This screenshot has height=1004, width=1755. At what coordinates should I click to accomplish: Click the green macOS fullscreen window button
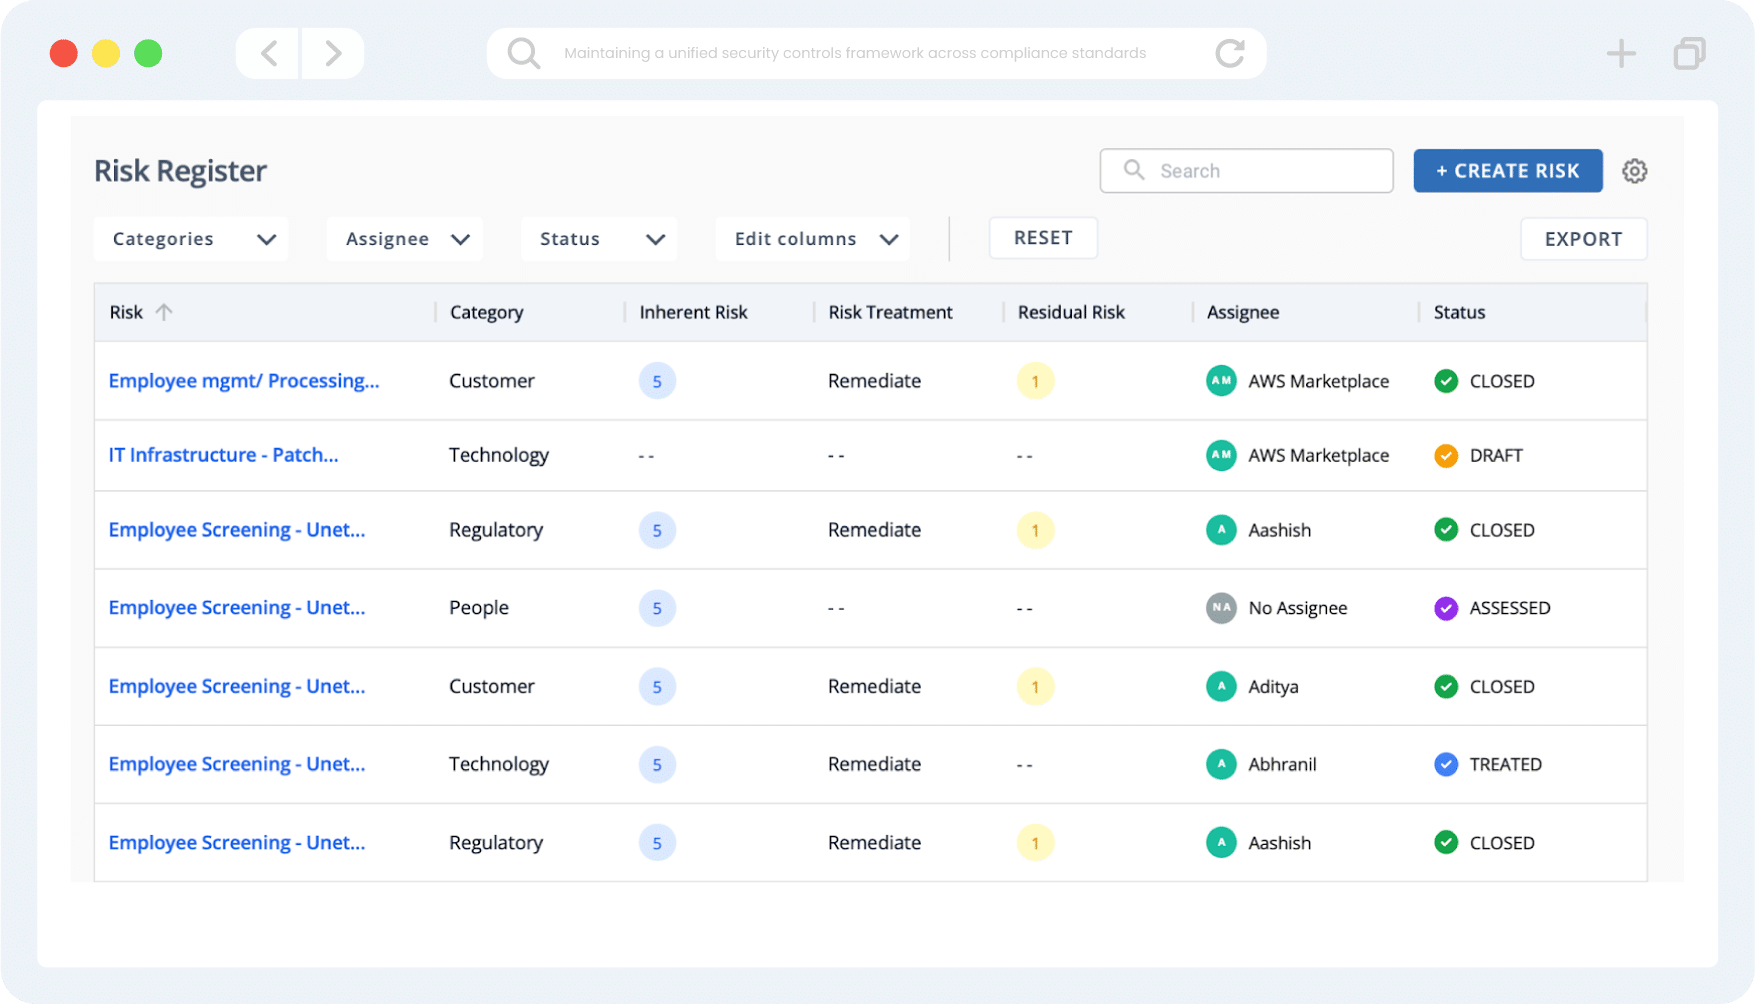148,53
